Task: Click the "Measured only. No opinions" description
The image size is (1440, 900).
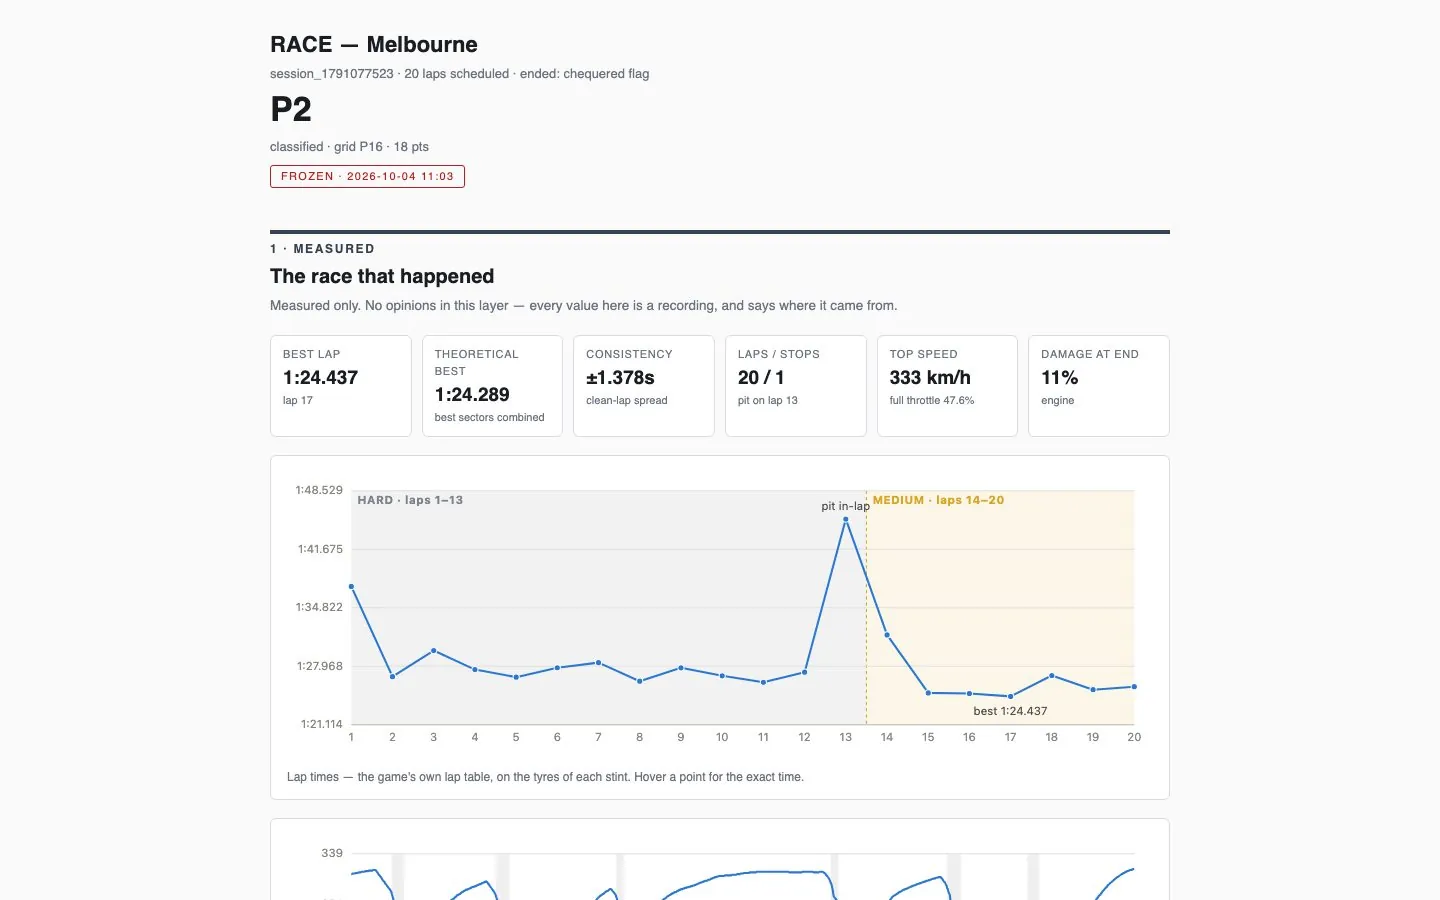Action: (x=583, y=306)
